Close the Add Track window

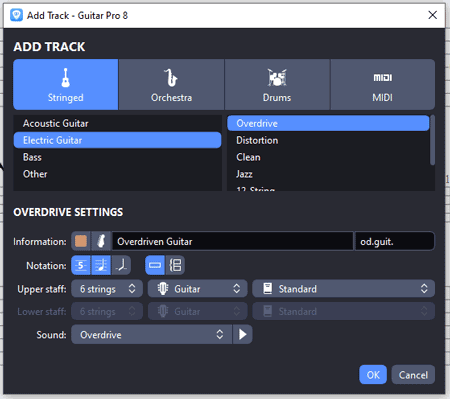[433, 15]
